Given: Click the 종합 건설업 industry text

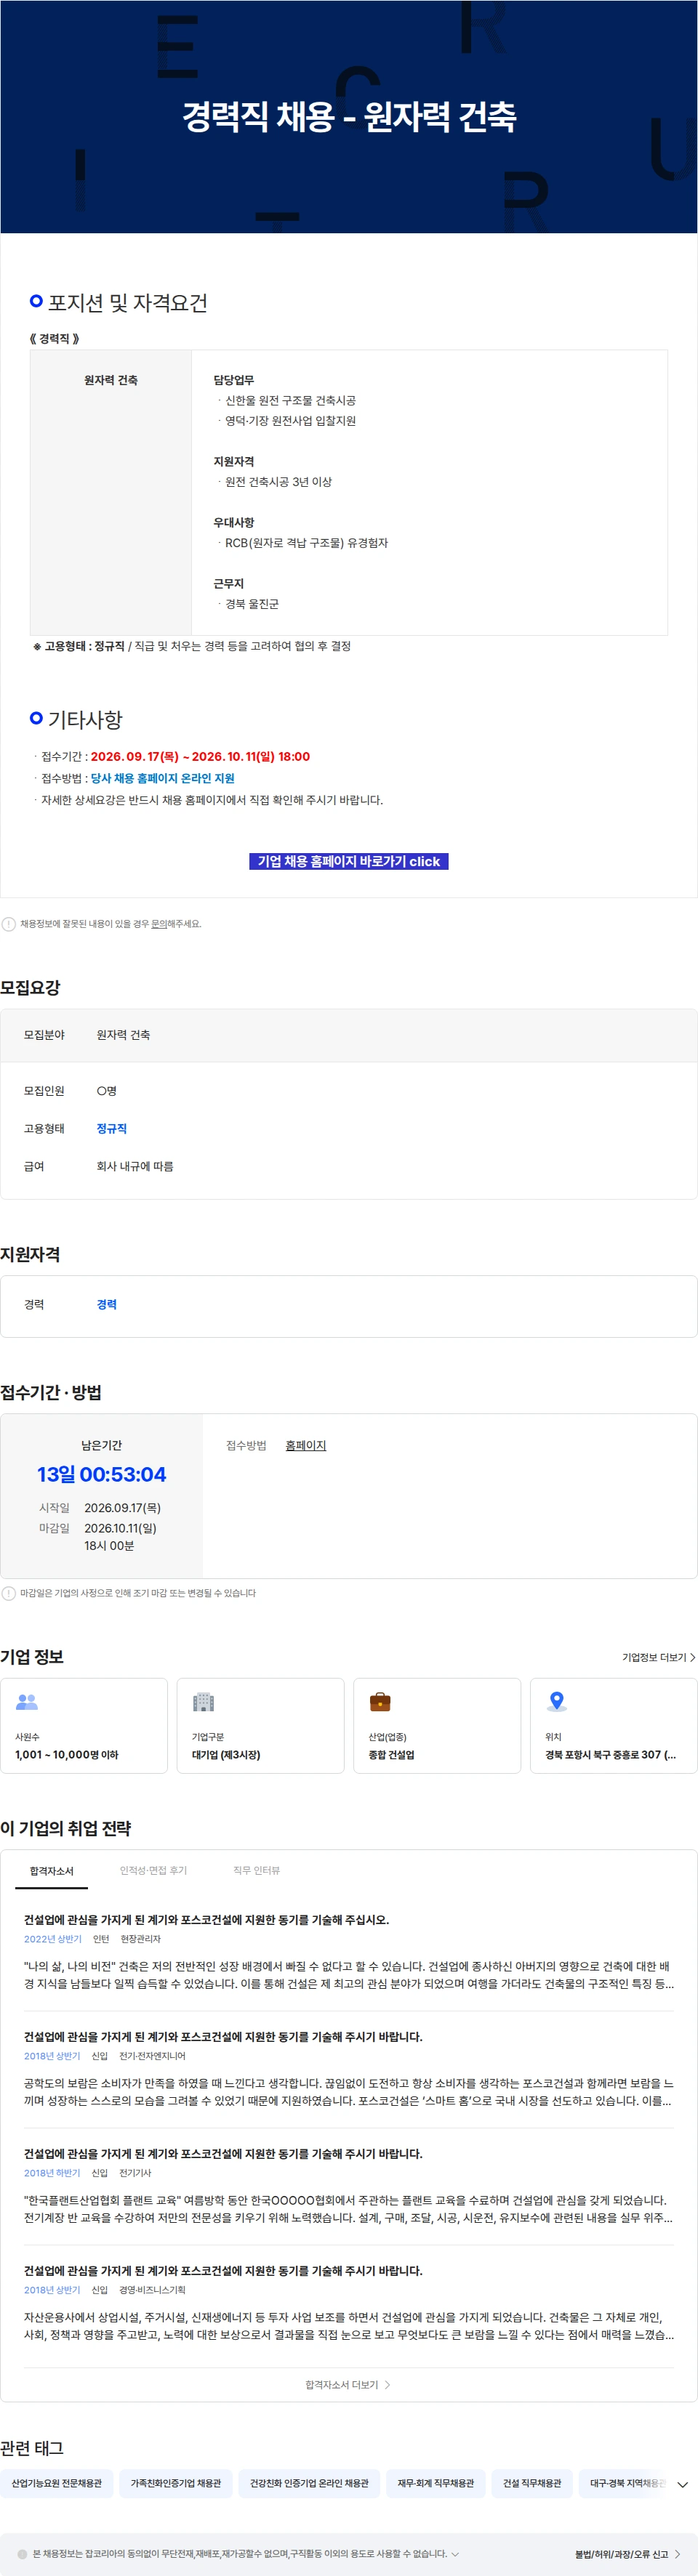Looking at the screenshot, I should [x=391, y=1754].
